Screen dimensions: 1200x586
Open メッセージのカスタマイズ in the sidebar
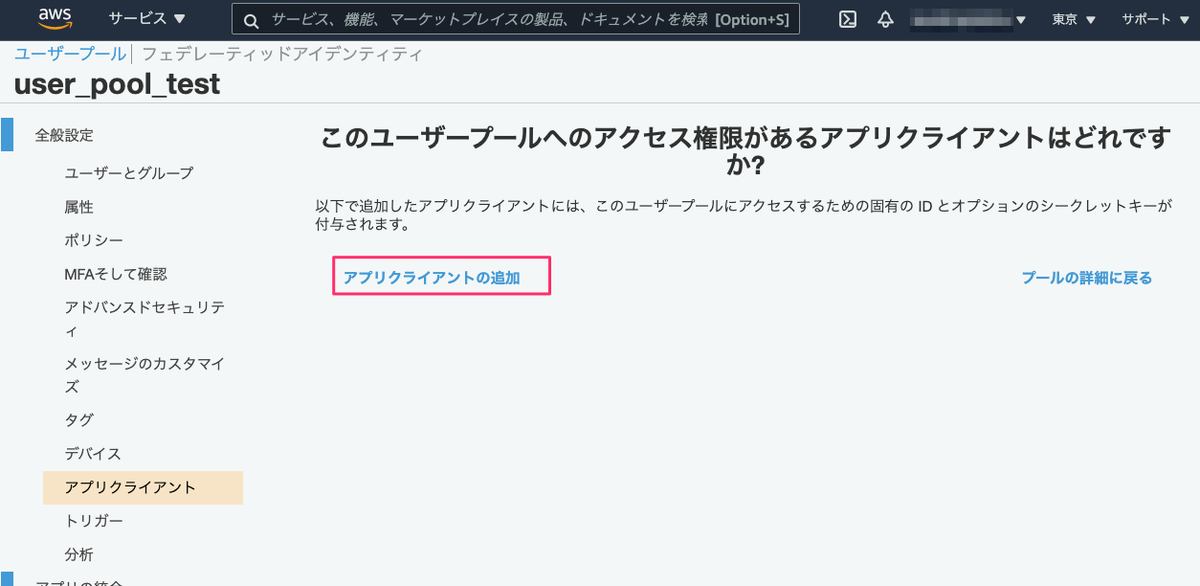[x=145, y=374]
